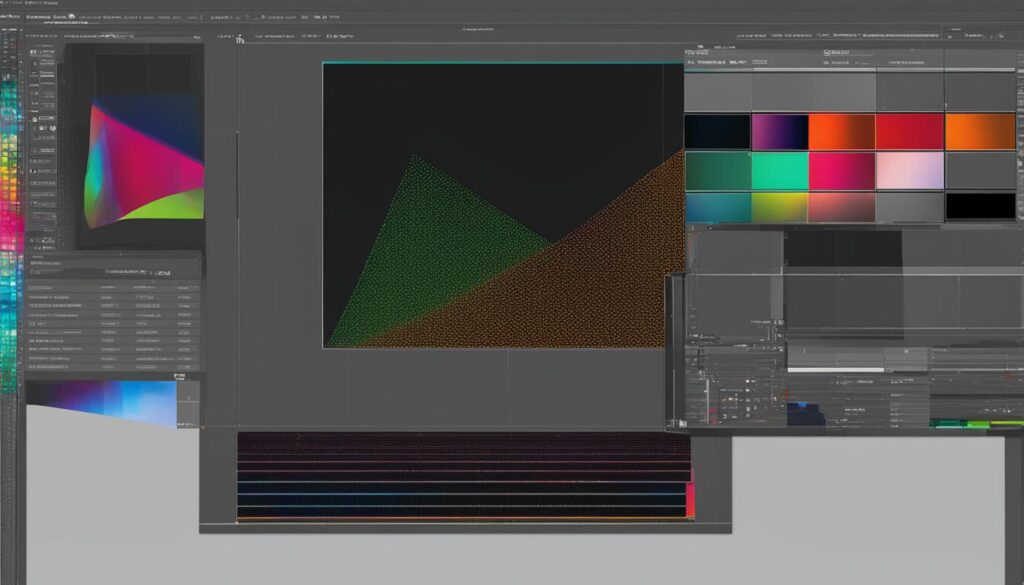This screenshot has width=1024, height=585.
Task: Select the blue block in the lower-right panel
Action: tap(805, 414)
